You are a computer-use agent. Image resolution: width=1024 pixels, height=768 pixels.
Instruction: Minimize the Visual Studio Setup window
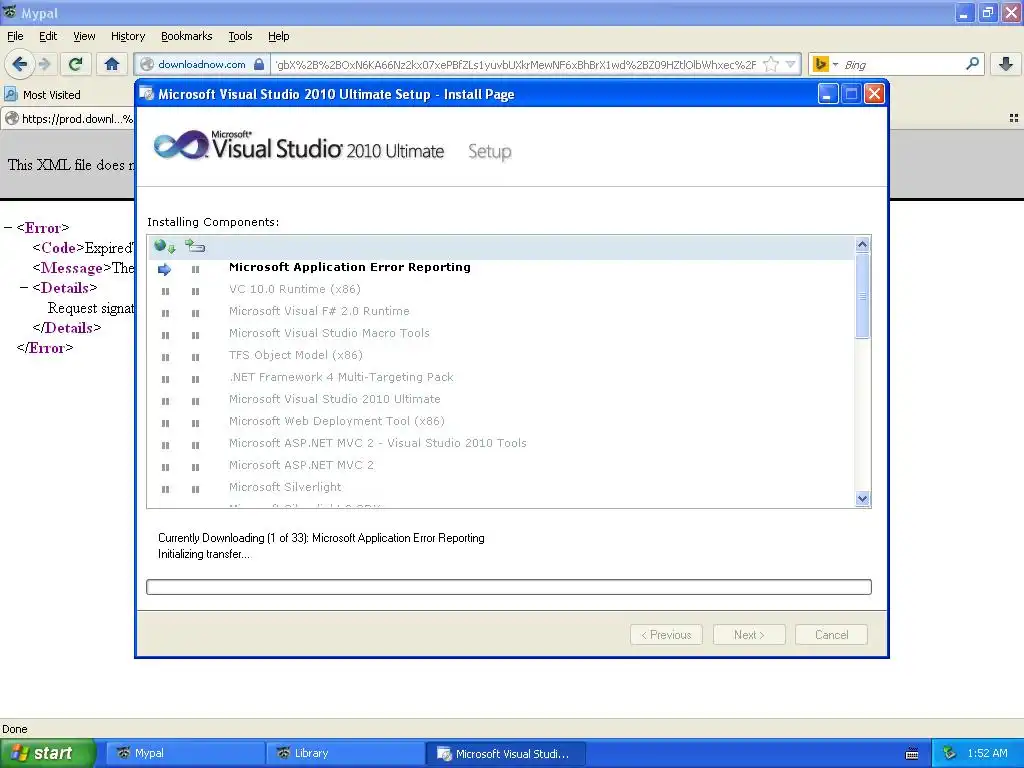827,94
